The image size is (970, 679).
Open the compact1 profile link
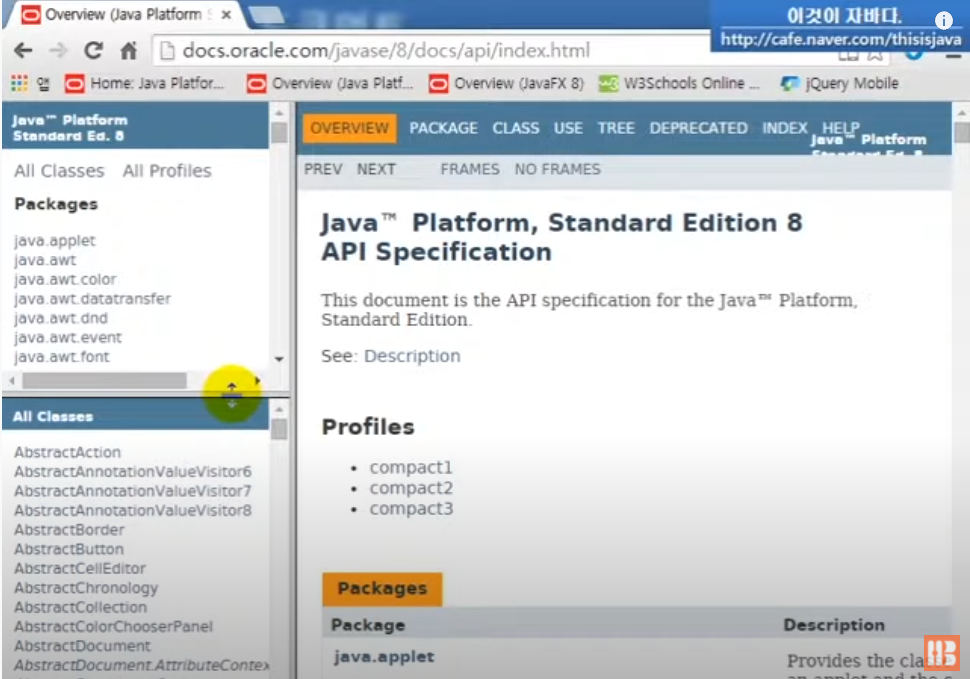click(411, 468)
